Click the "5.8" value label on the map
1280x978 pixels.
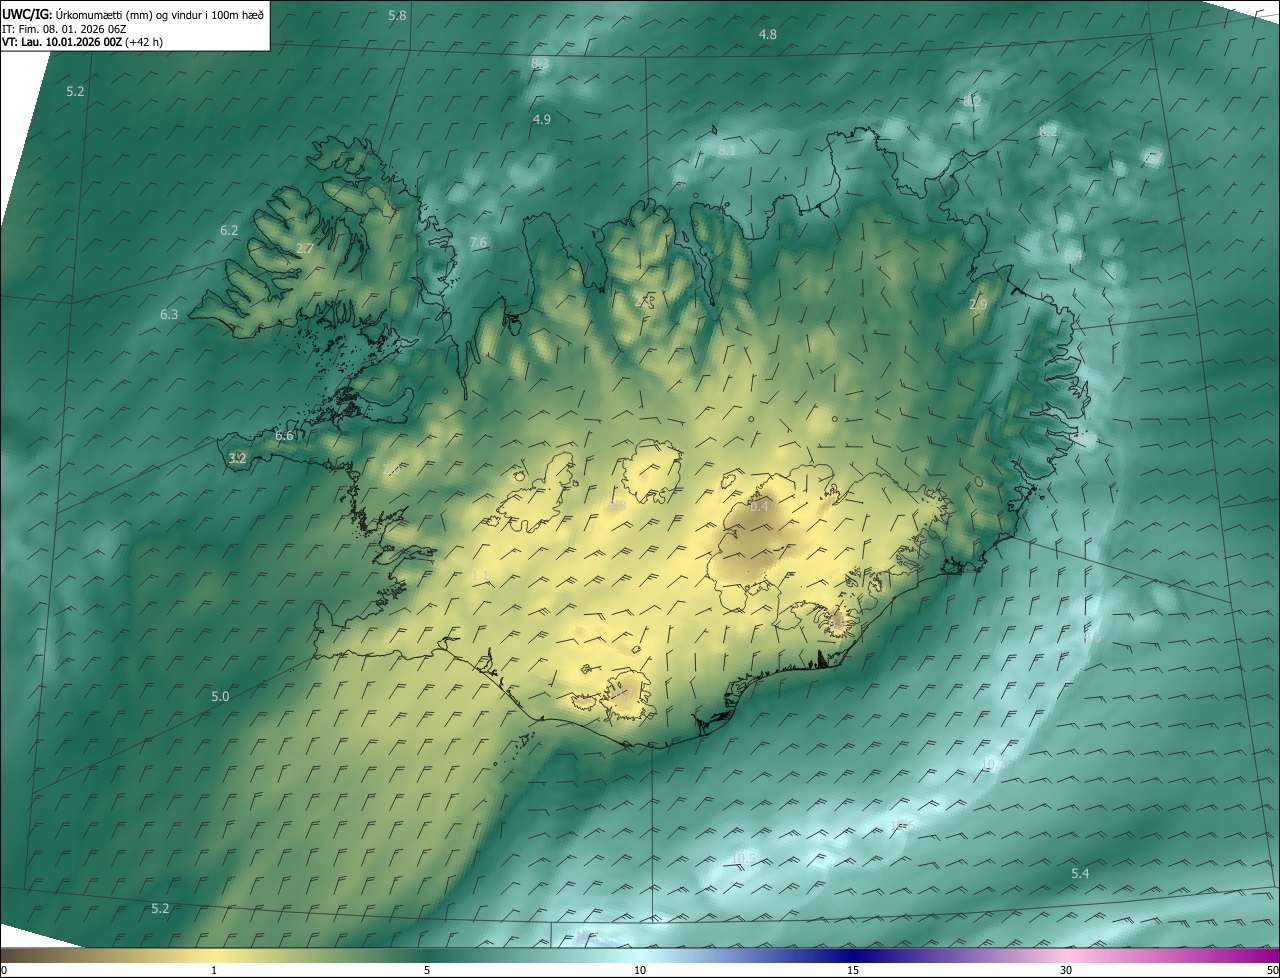tap(397, 16)
